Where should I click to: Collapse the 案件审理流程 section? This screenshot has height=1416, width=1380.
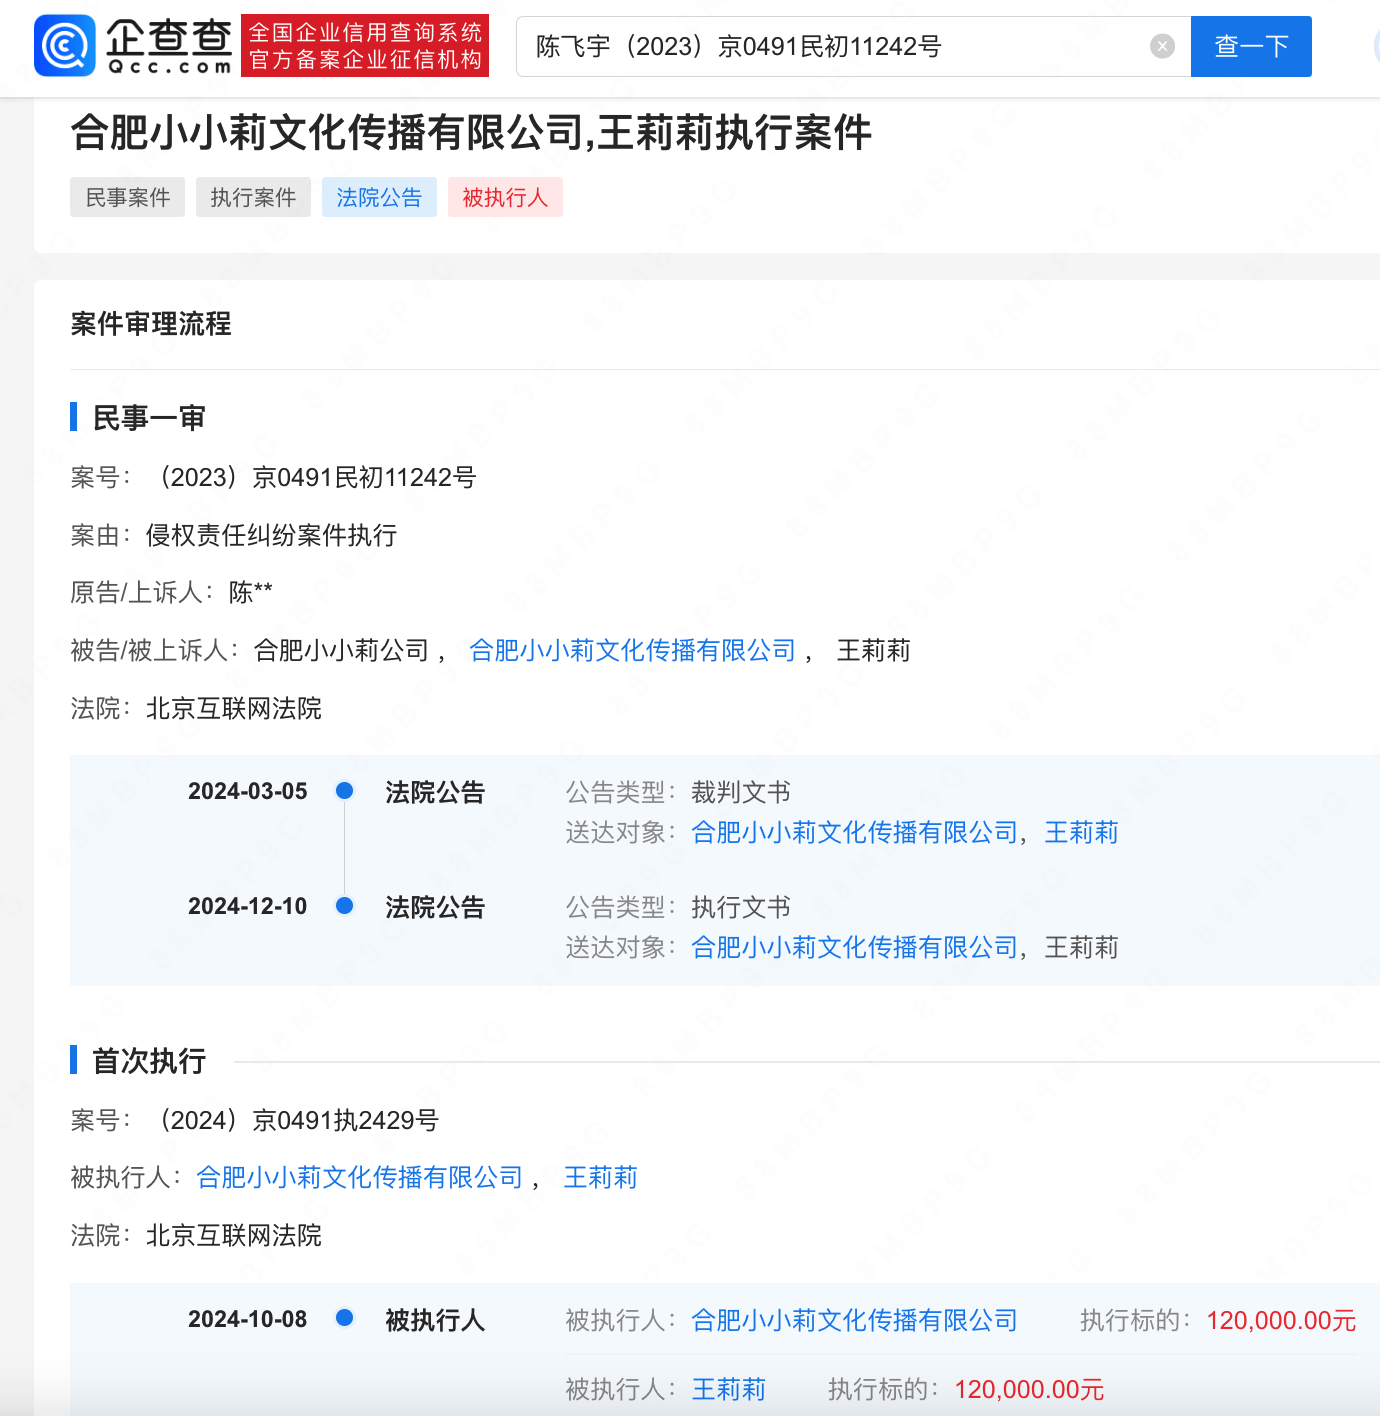point(151,324)
